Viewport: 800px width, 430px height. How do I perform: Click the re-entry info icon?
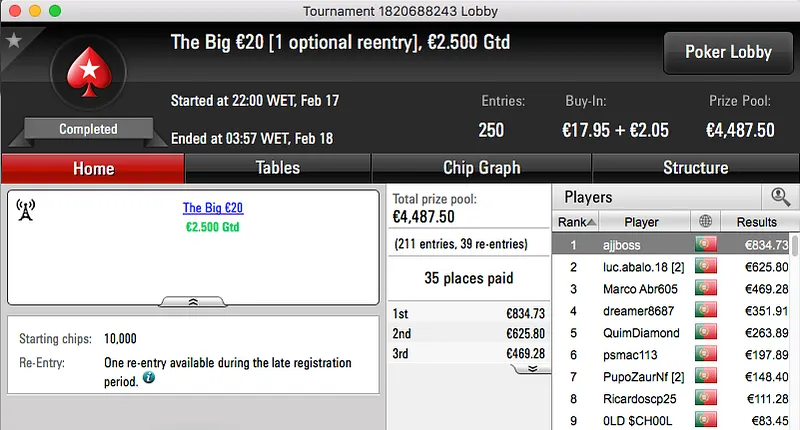[x=149, y=379]
